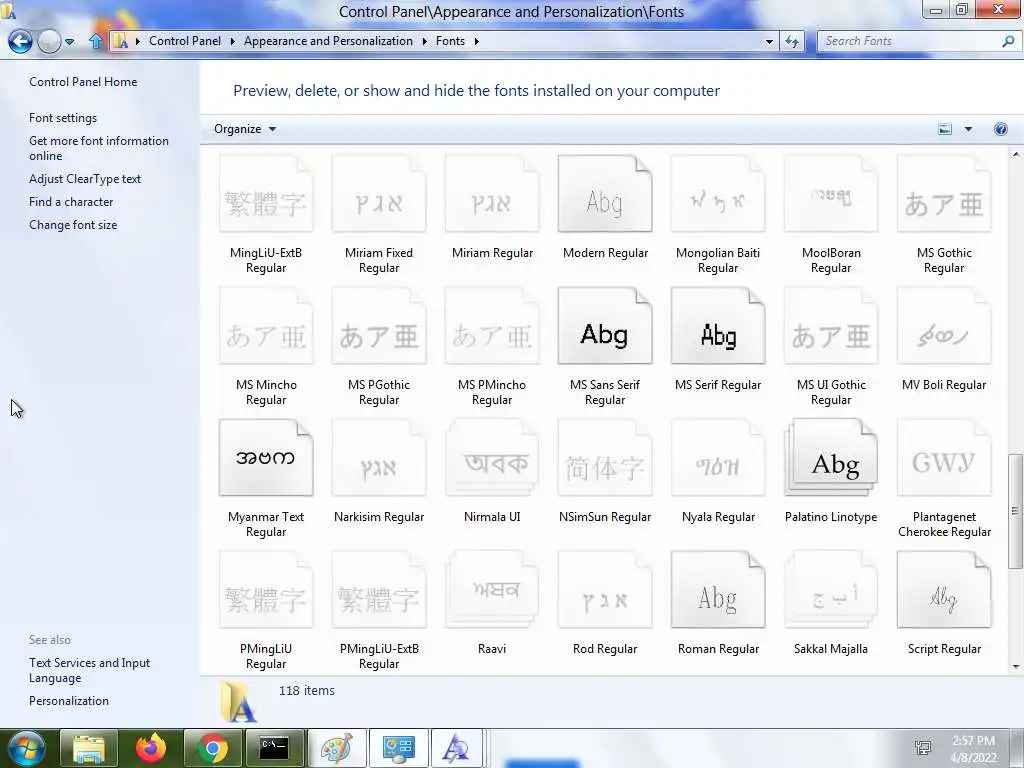Select the Script Regular font icon
This screenshot has width=1024, height=768.
(944, 589)
